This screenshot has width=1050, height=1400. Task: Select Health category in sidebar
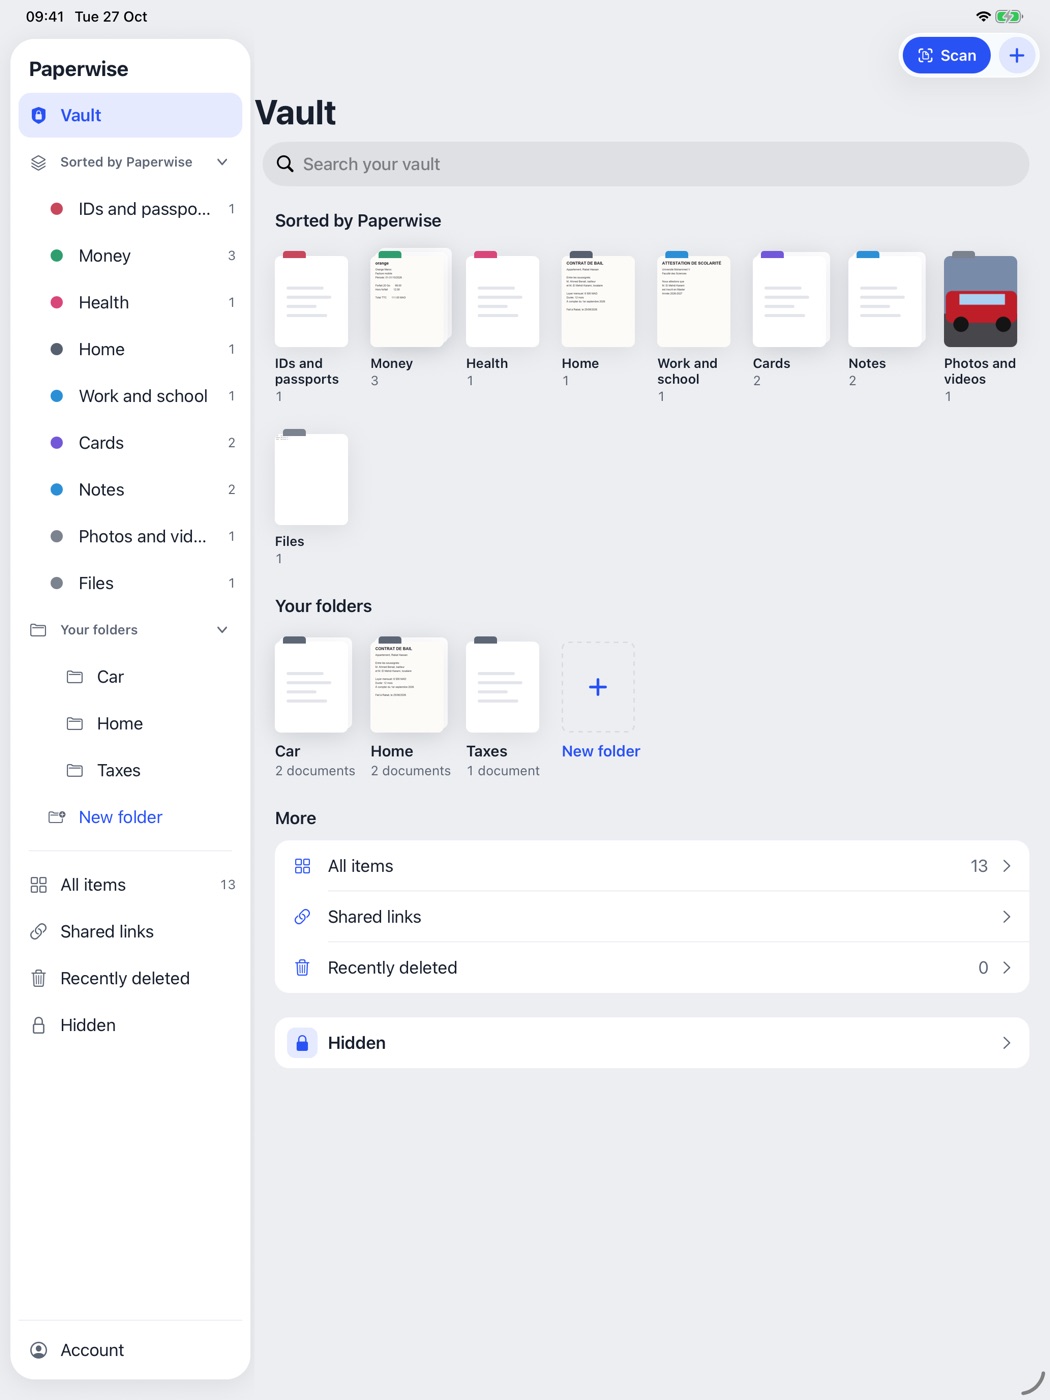pos(131,302)
